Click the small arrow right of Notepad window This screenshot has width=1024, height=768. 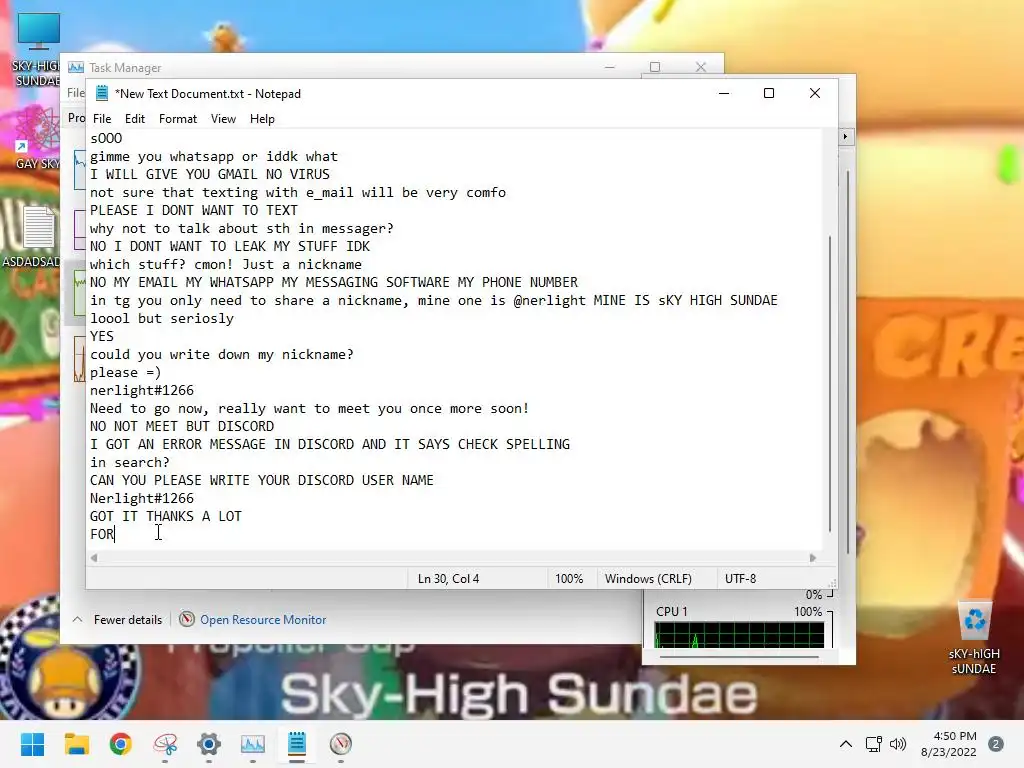(x=845, y=136)
